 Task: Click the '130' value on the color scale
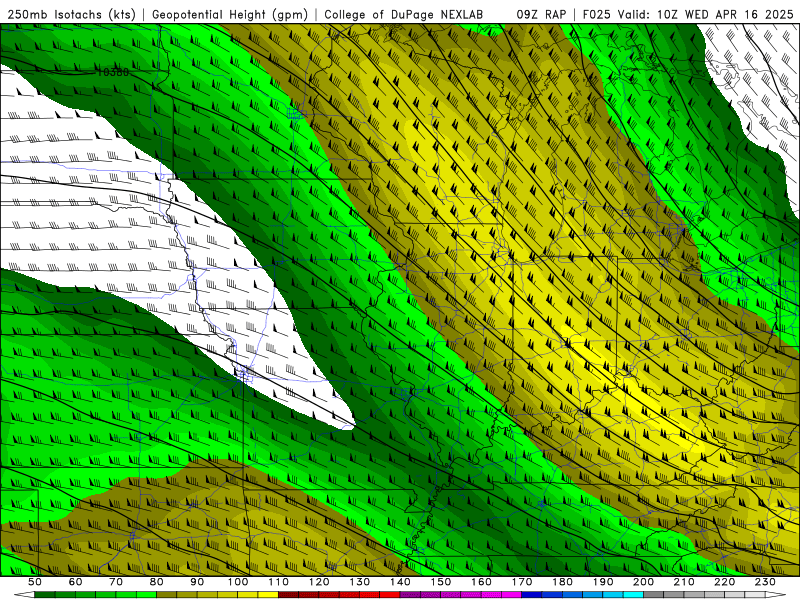(359, 582)
